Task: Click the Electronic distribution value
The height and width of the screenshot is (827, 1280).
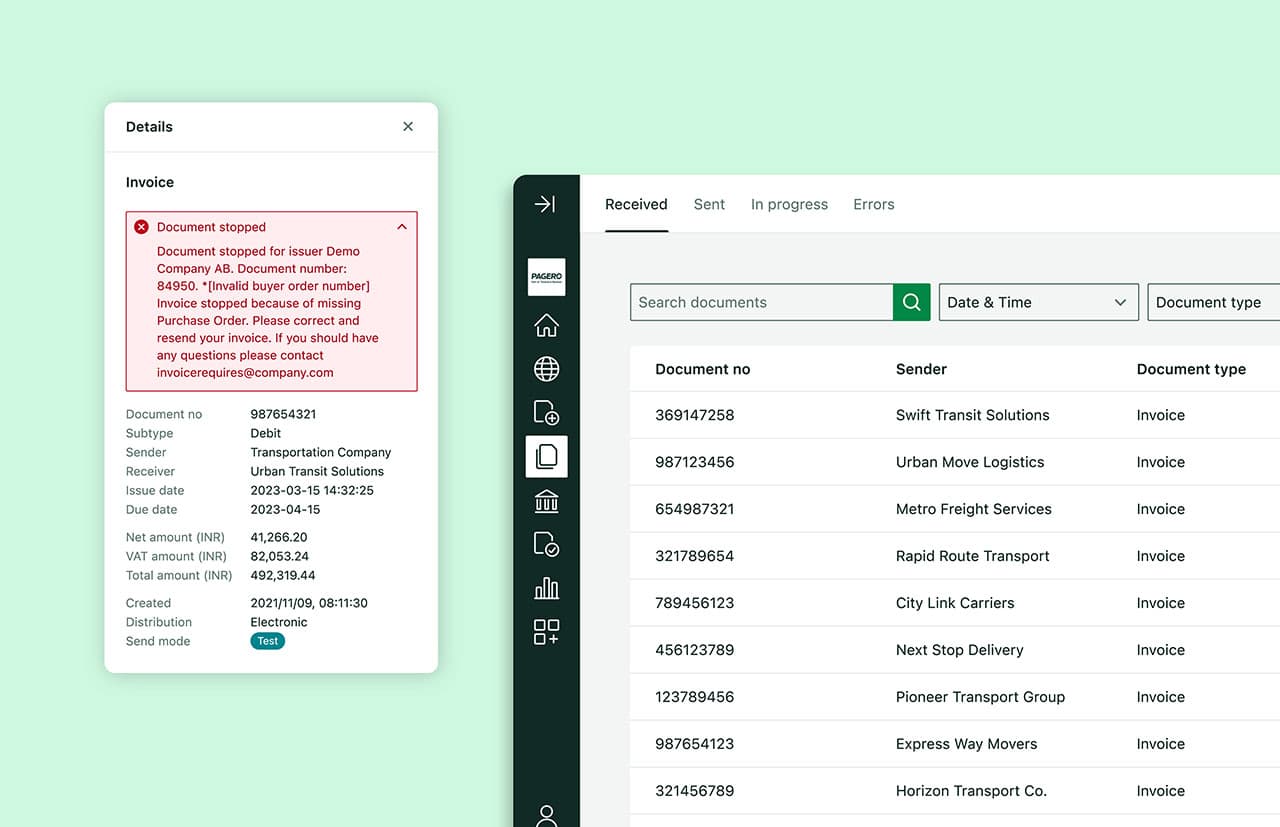Action: click(279, 622)
